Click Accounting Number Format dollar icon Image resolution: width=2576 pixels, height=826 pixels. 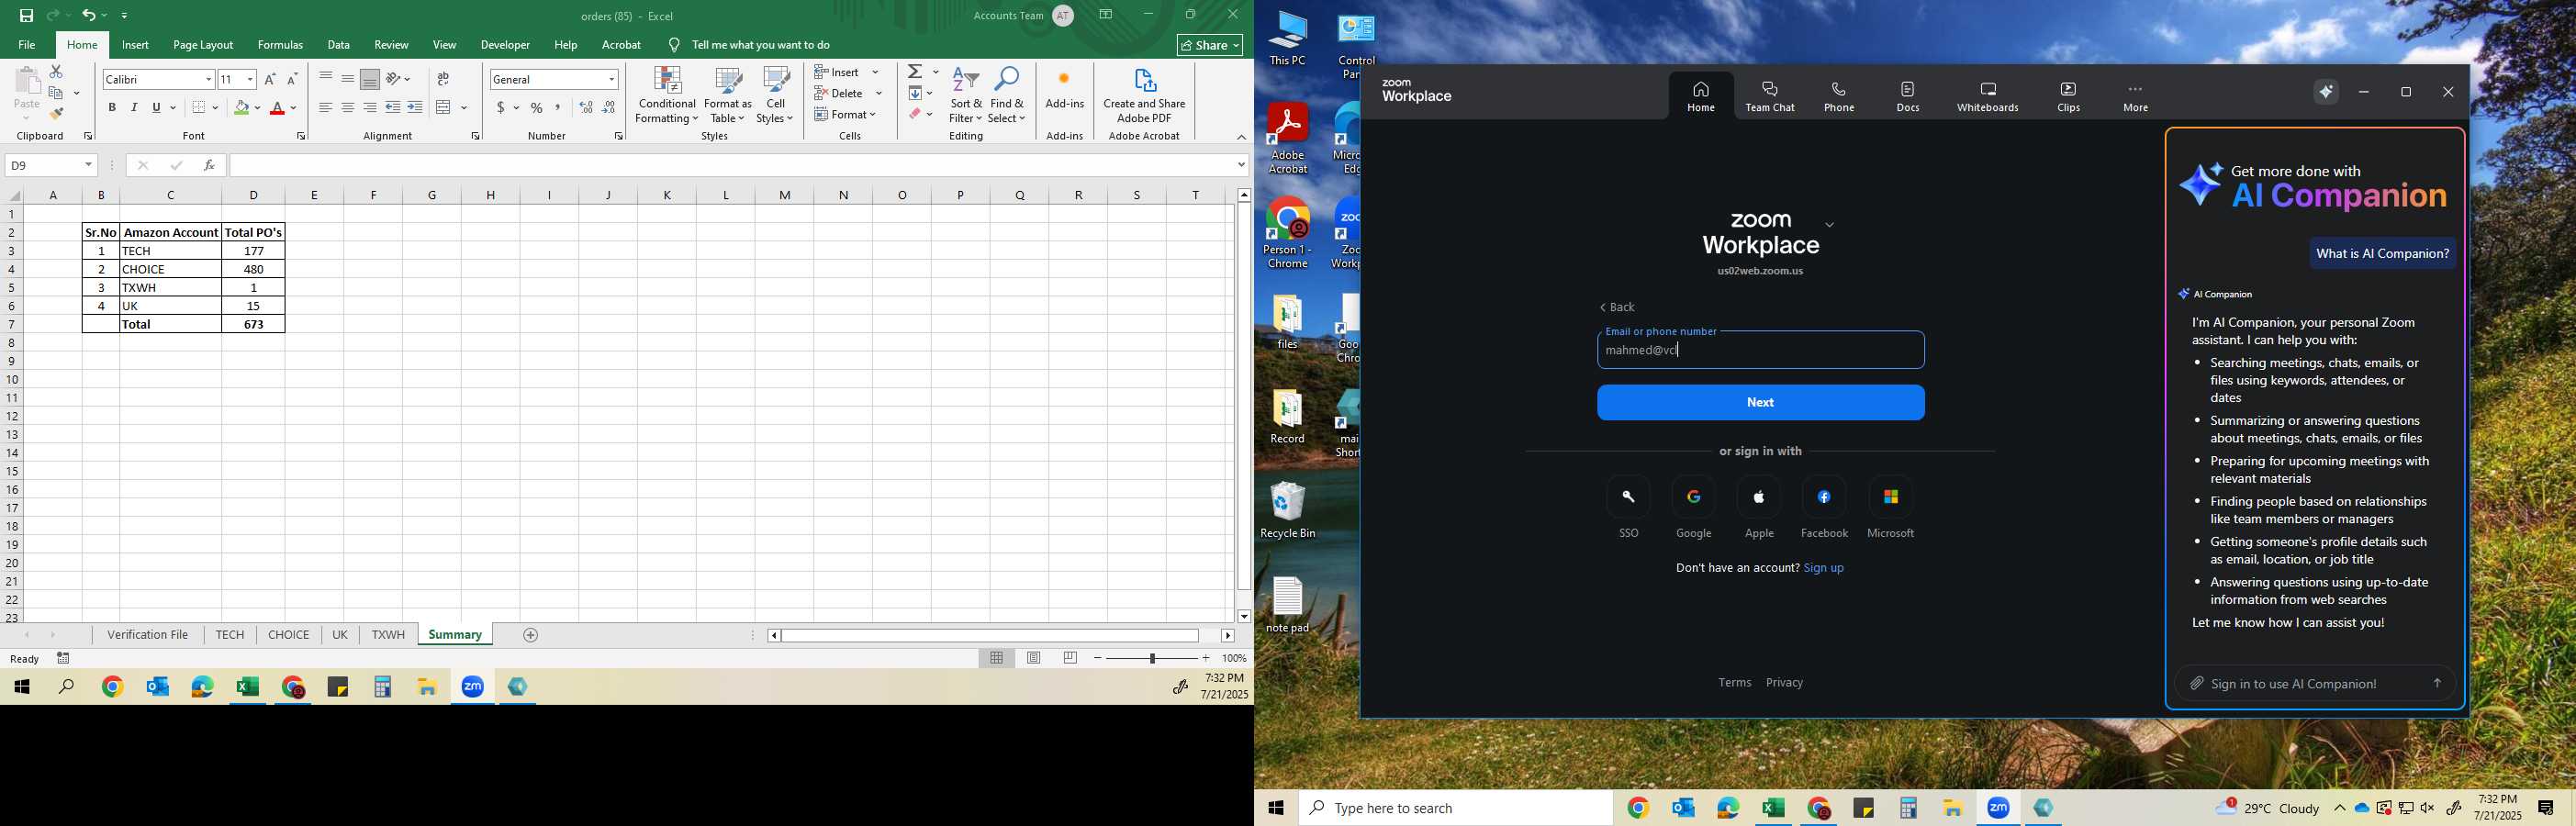coord(501,108)
